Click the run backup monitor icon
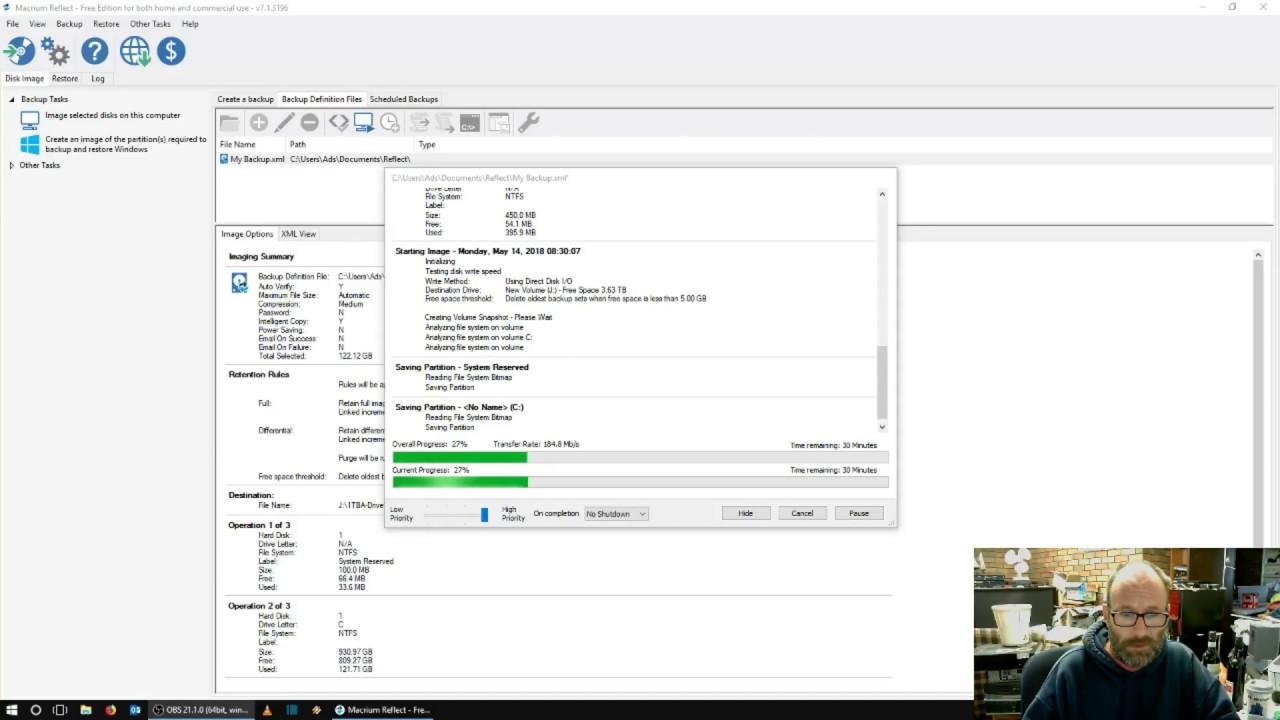The image size is (1280, 720). pos(364,123)
